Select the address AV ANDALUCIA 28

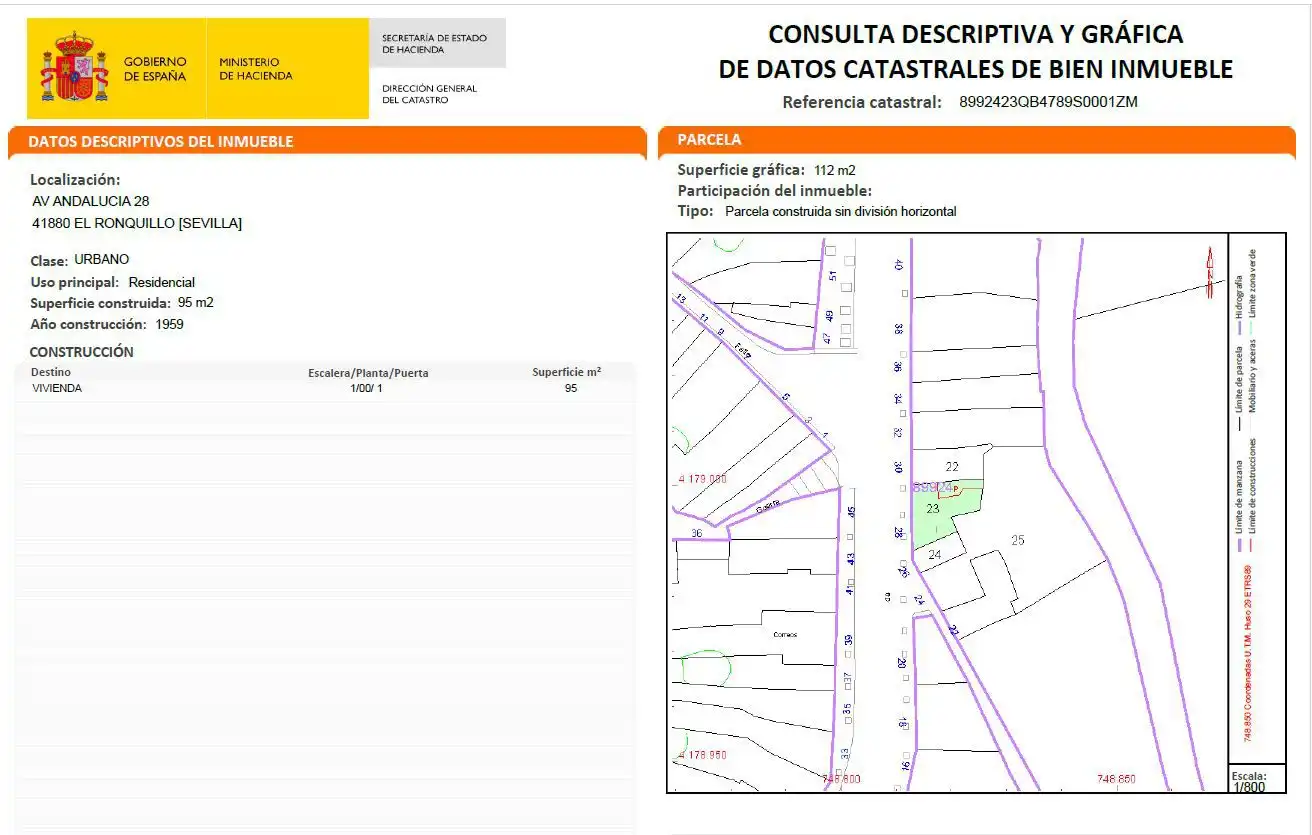[91, 201]
